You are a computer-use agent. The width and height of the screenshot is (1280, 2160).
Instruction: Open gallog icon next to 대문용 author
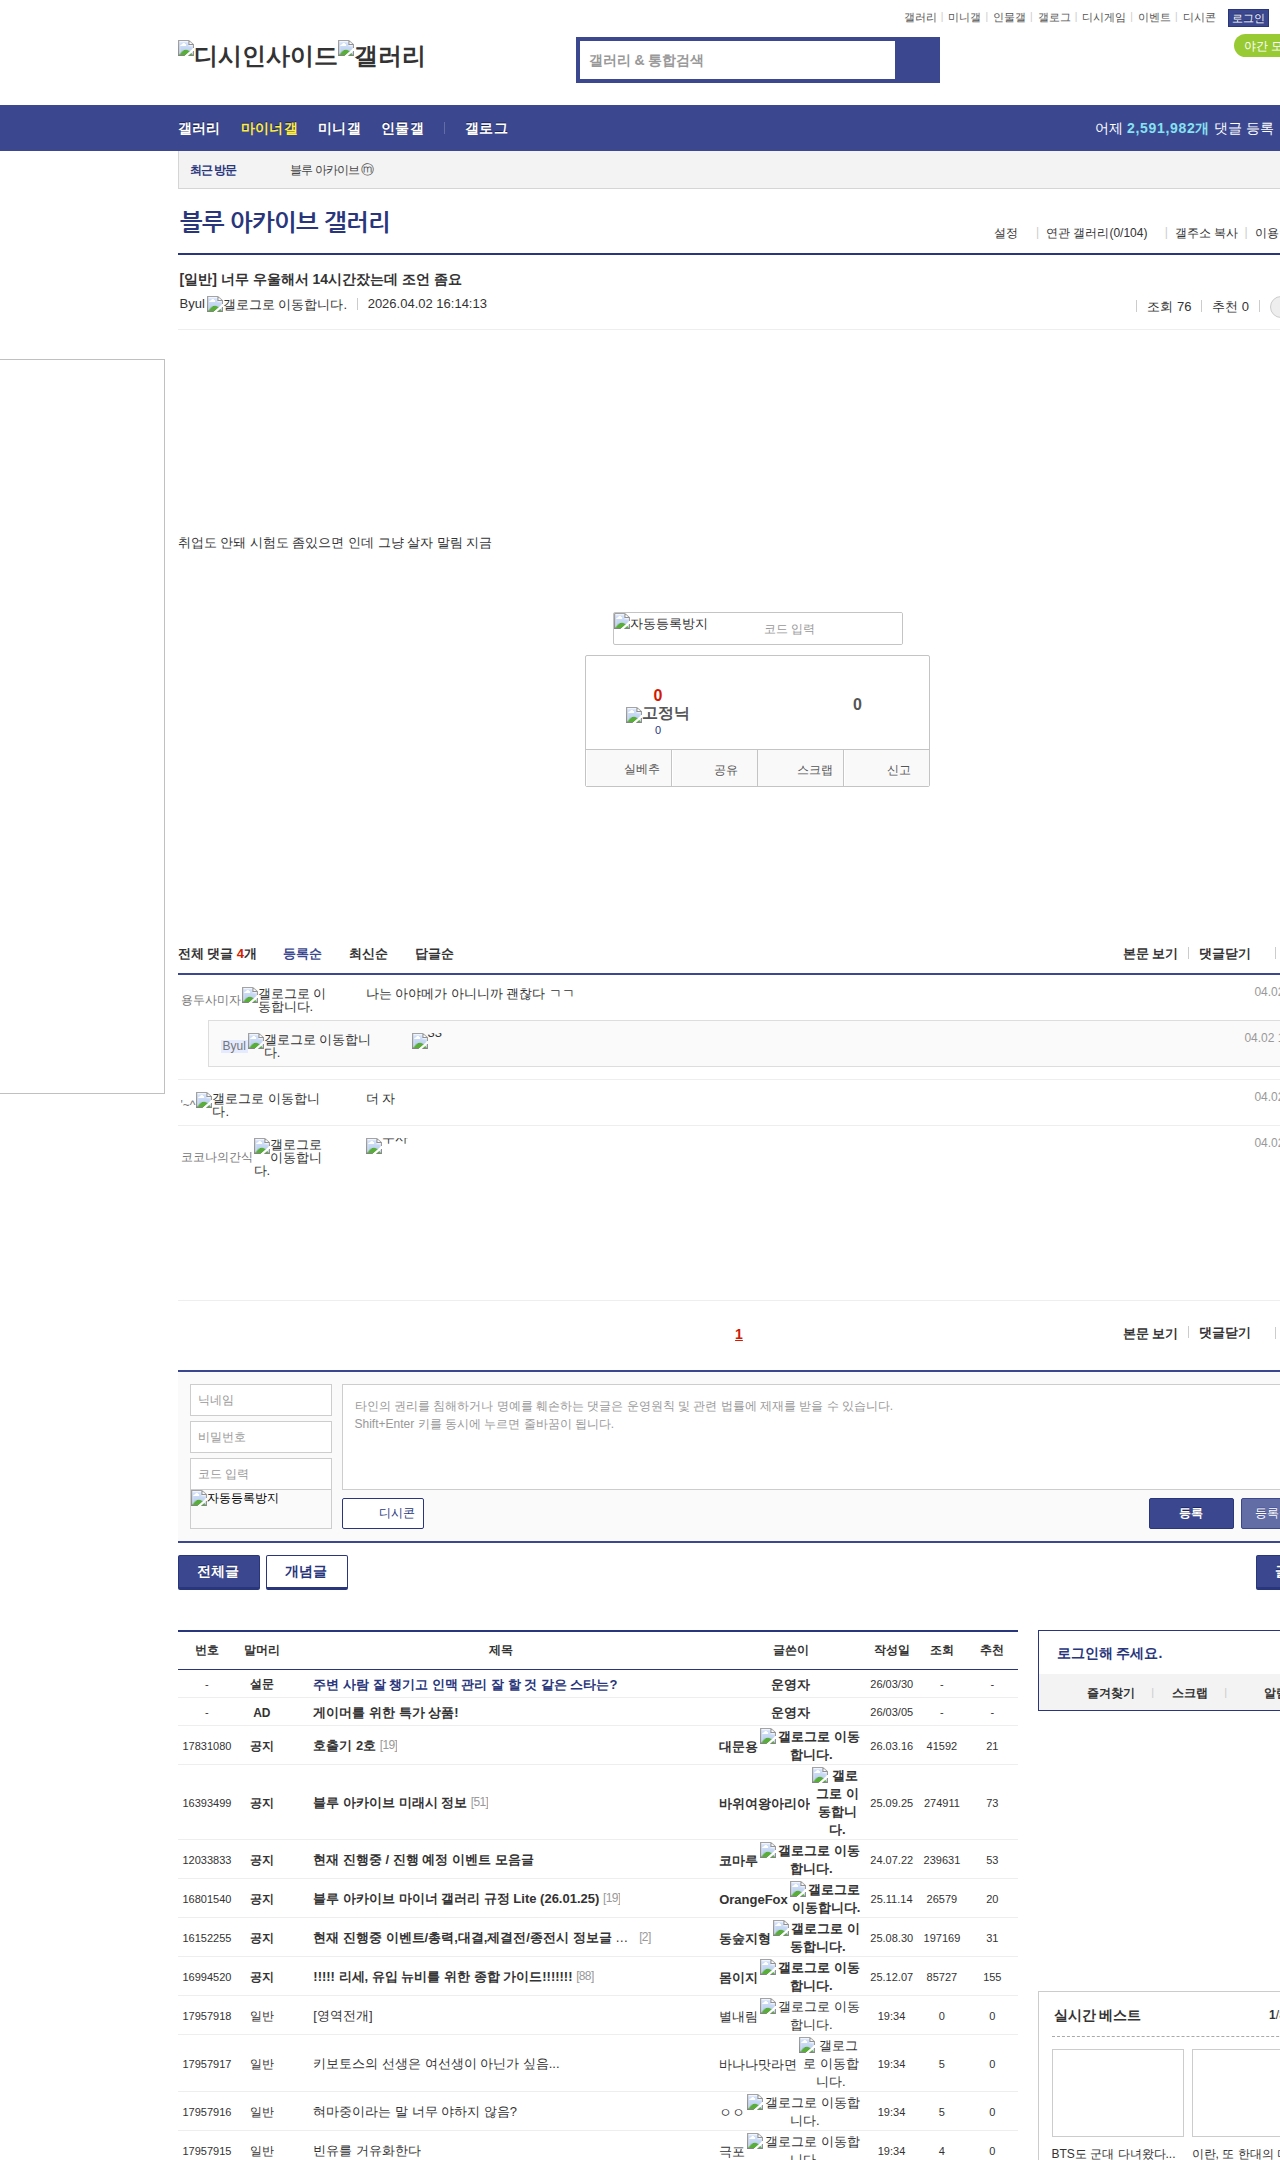click(810, 1745)
